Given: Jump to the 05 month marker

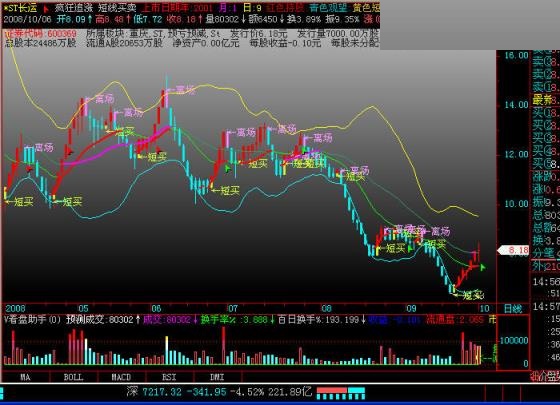Looking at the screenshot, I should point(83,309).
